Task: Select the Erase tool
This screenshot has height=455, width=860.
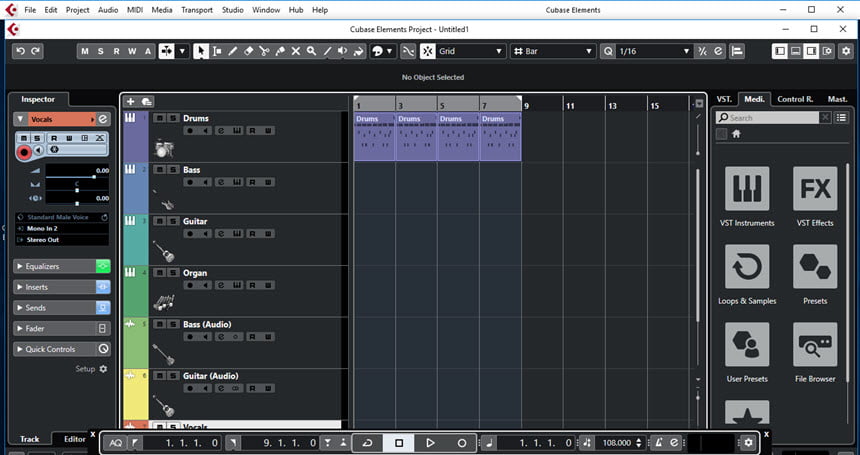Action: click(248, 51)
